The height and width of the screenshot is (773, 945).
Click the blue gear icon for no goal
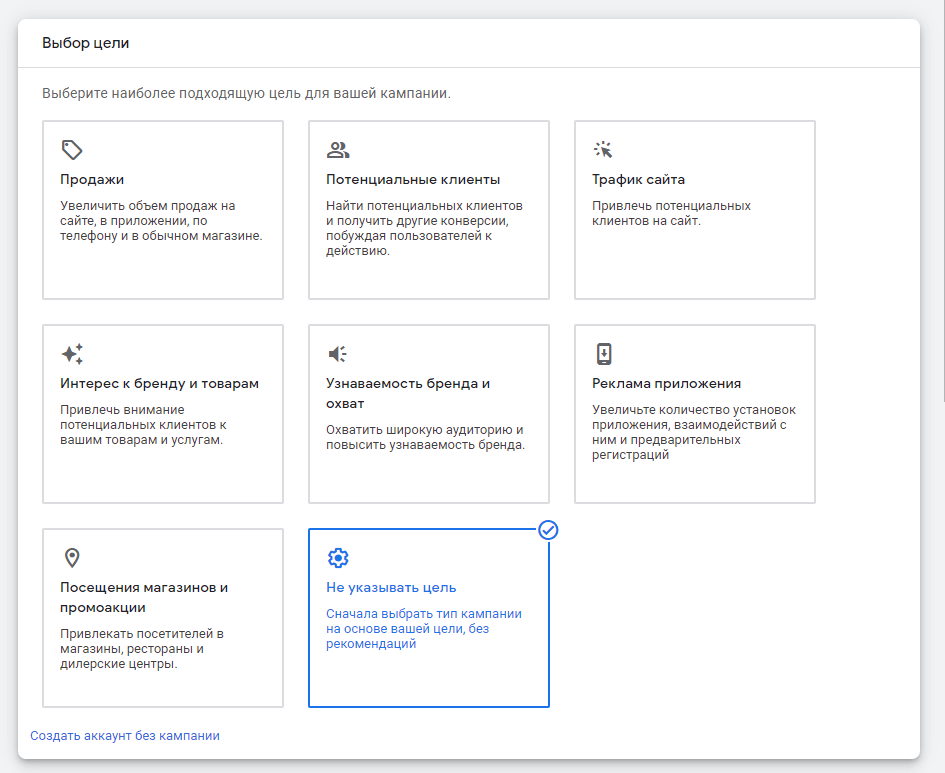(338, 558)
